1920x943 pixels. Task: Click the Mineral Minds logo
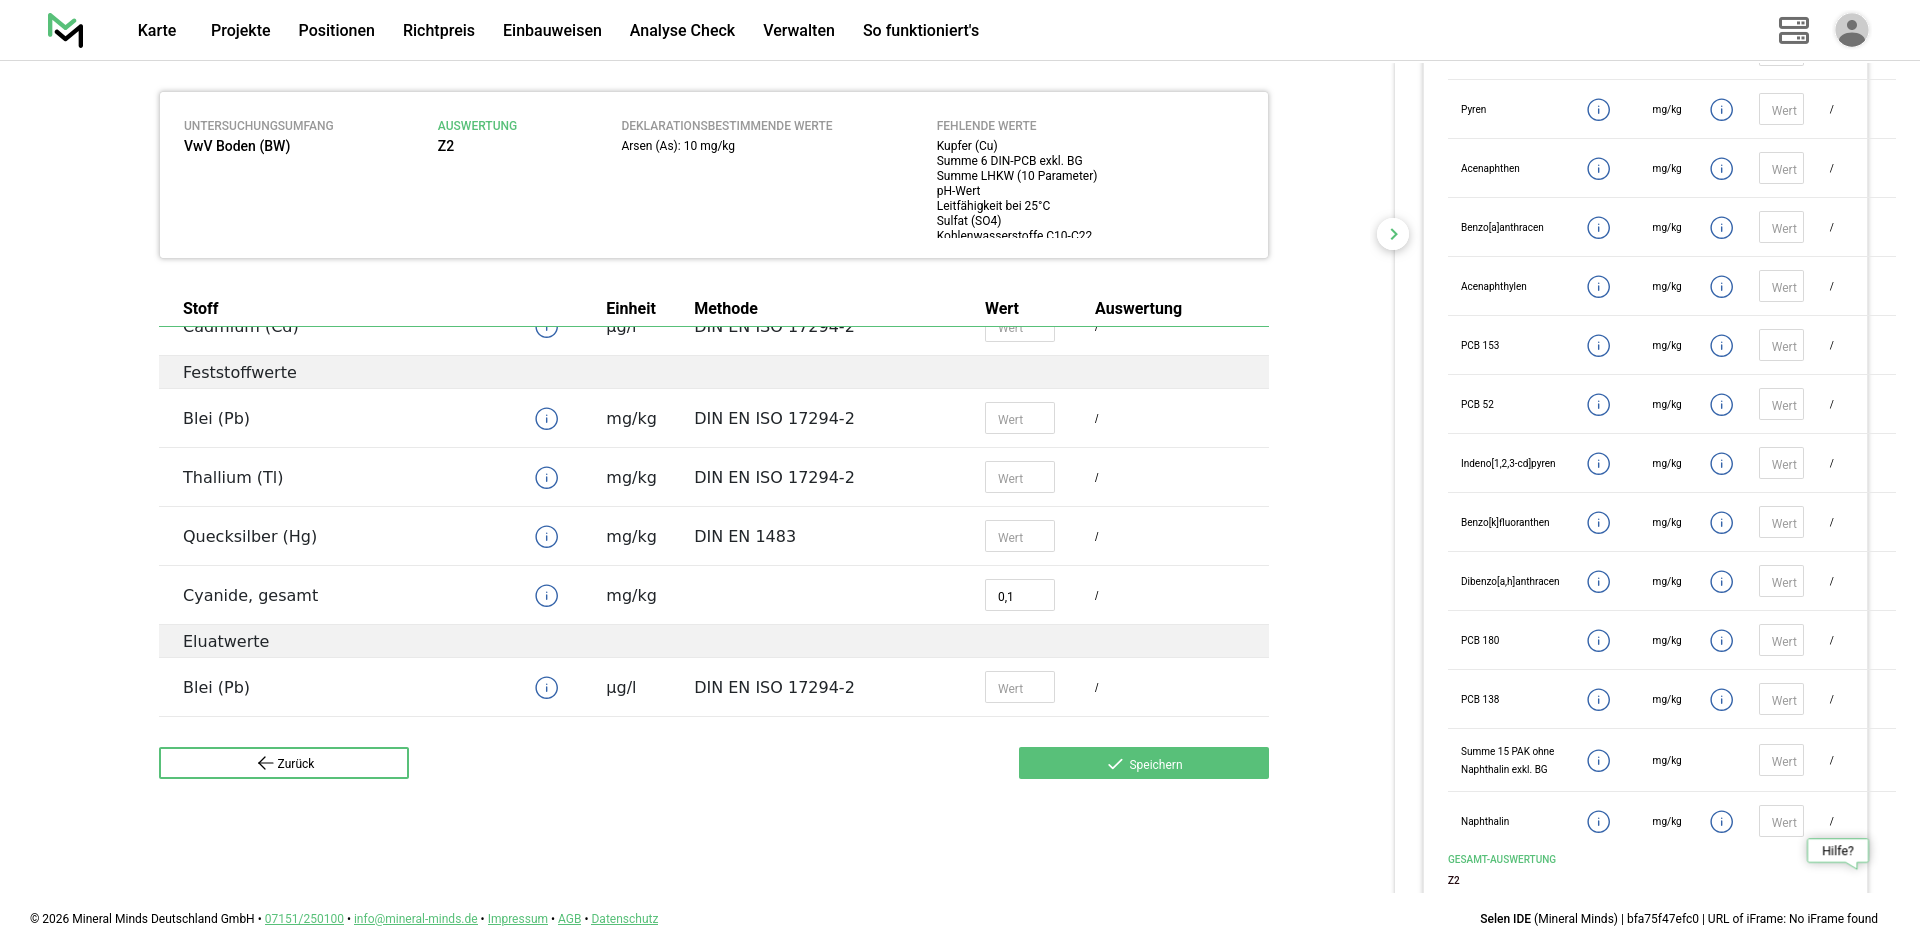[x=65, y=30]
